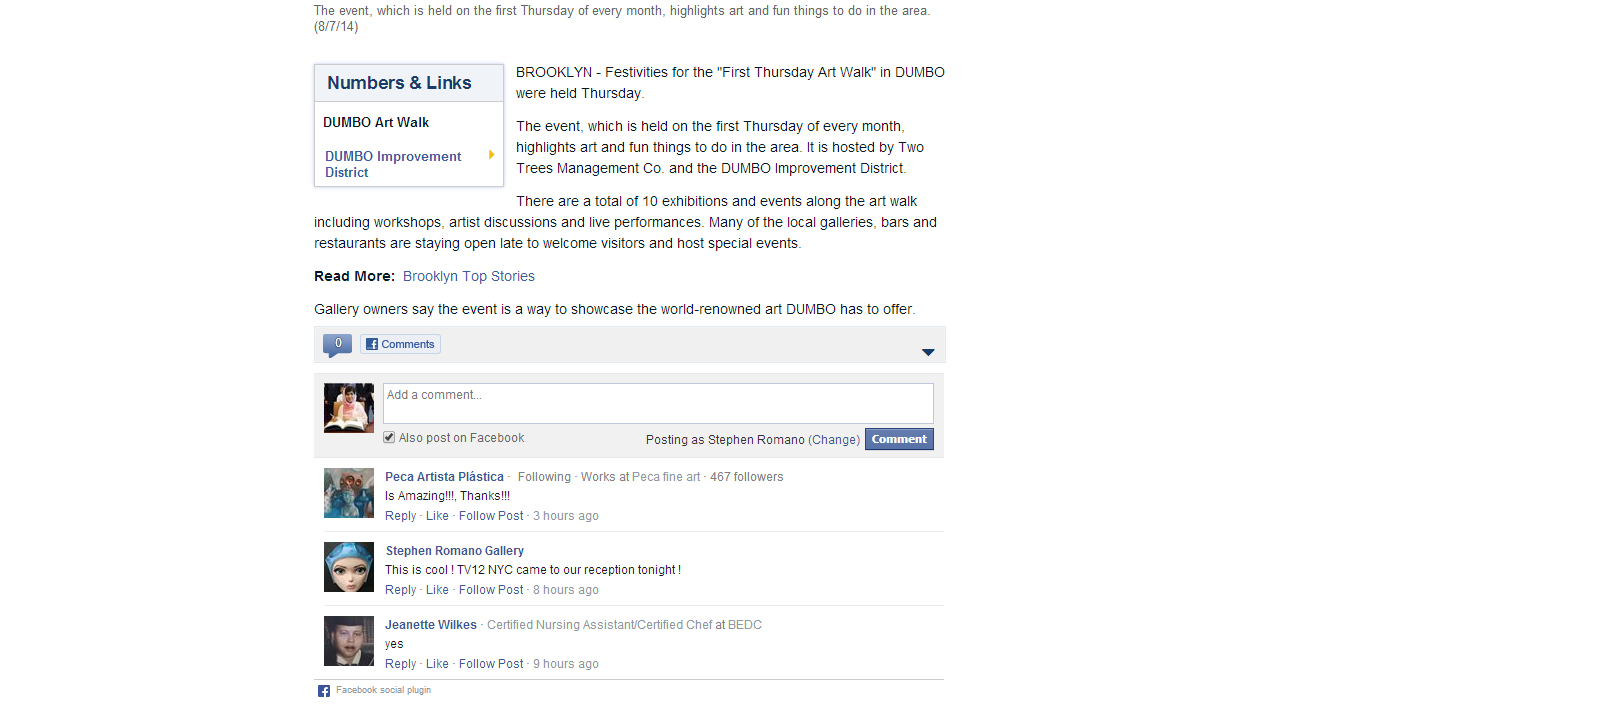The image size is (1600, 715).
Task: Open Jeanette Wilkes' profile photo
Action: [349, 641]
